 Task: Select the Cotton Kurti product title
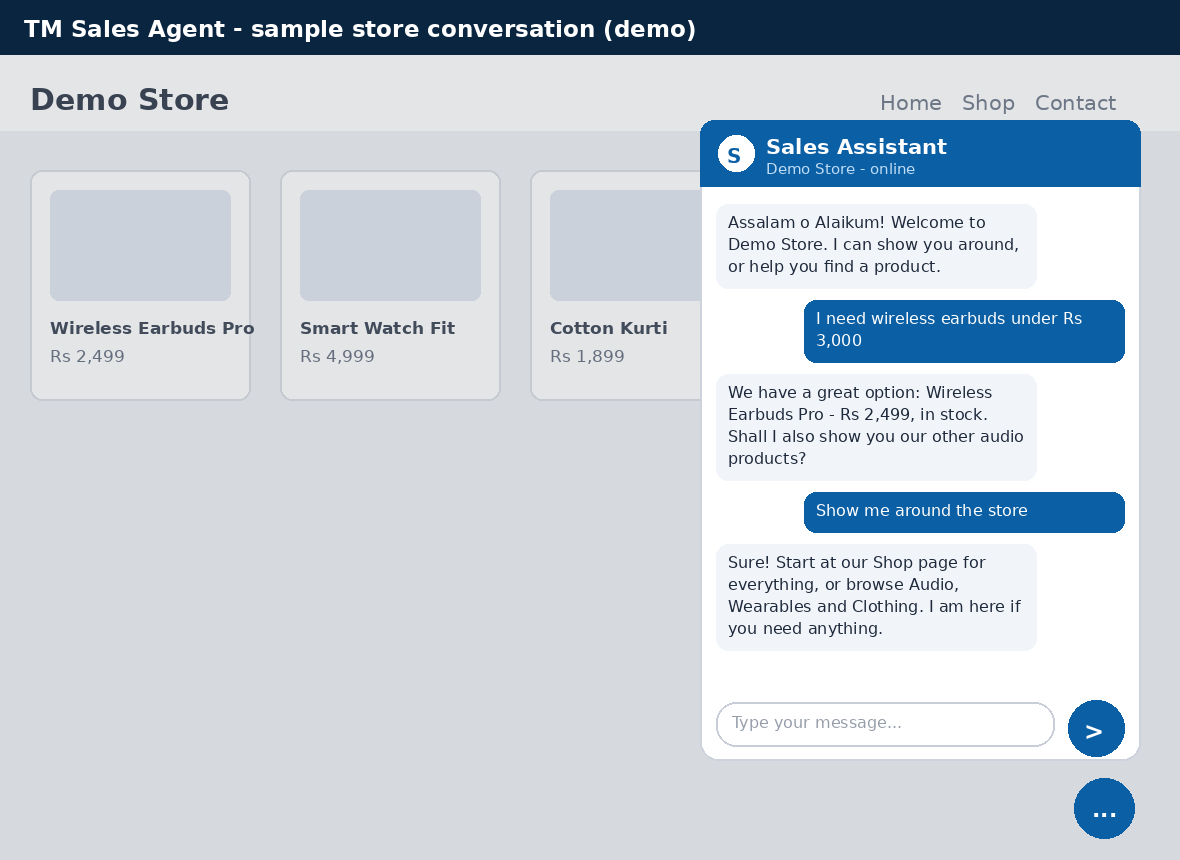[x=608, y=328]
